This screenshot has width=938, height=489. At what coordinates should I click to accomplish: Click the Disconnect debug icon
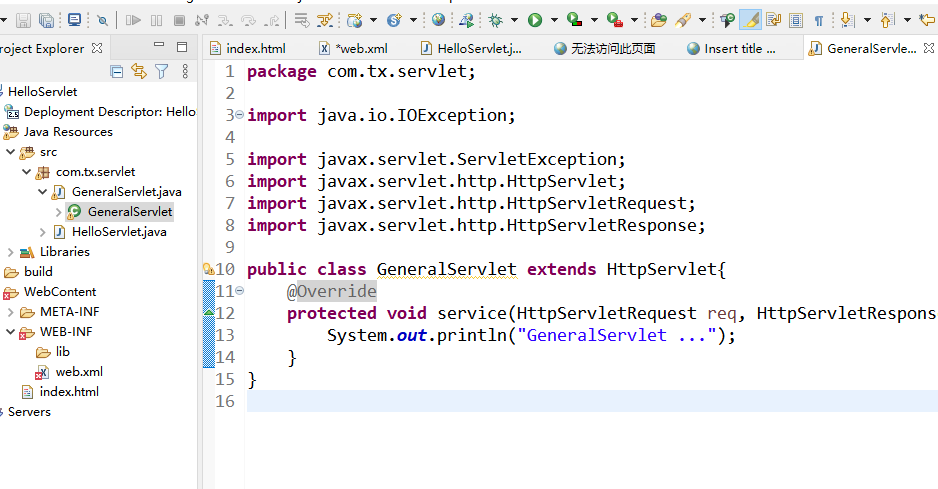pos(202,21)
